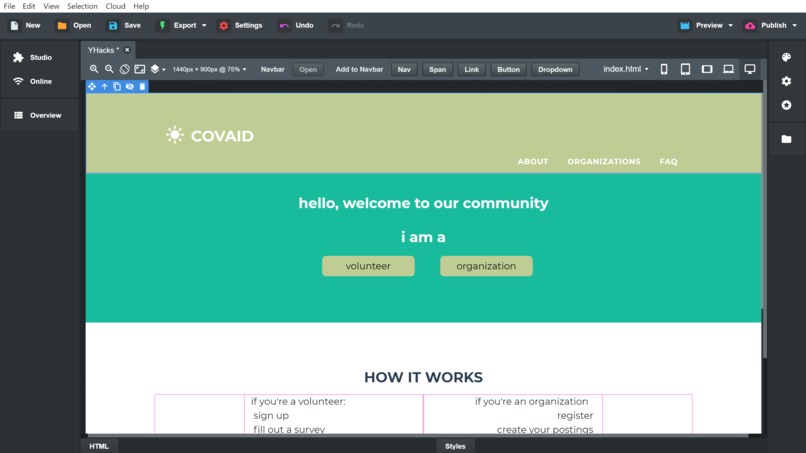806x453 pixels.
Task: Open the Selection menu
Action: point(82,6)
